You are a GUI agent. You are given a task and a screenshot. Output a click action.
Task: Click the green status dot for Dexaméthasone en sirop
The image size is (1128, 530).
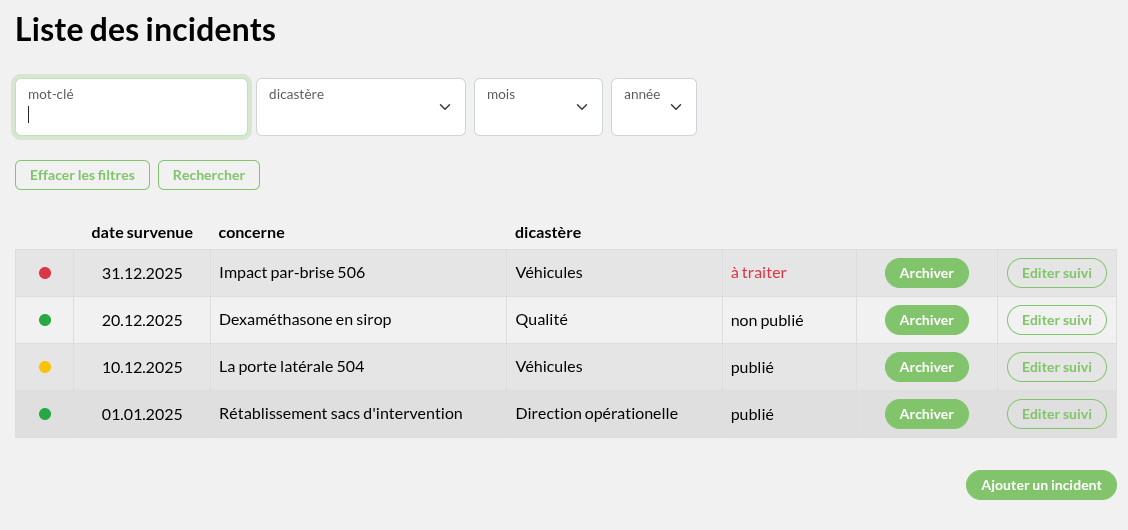coord(45,320)
